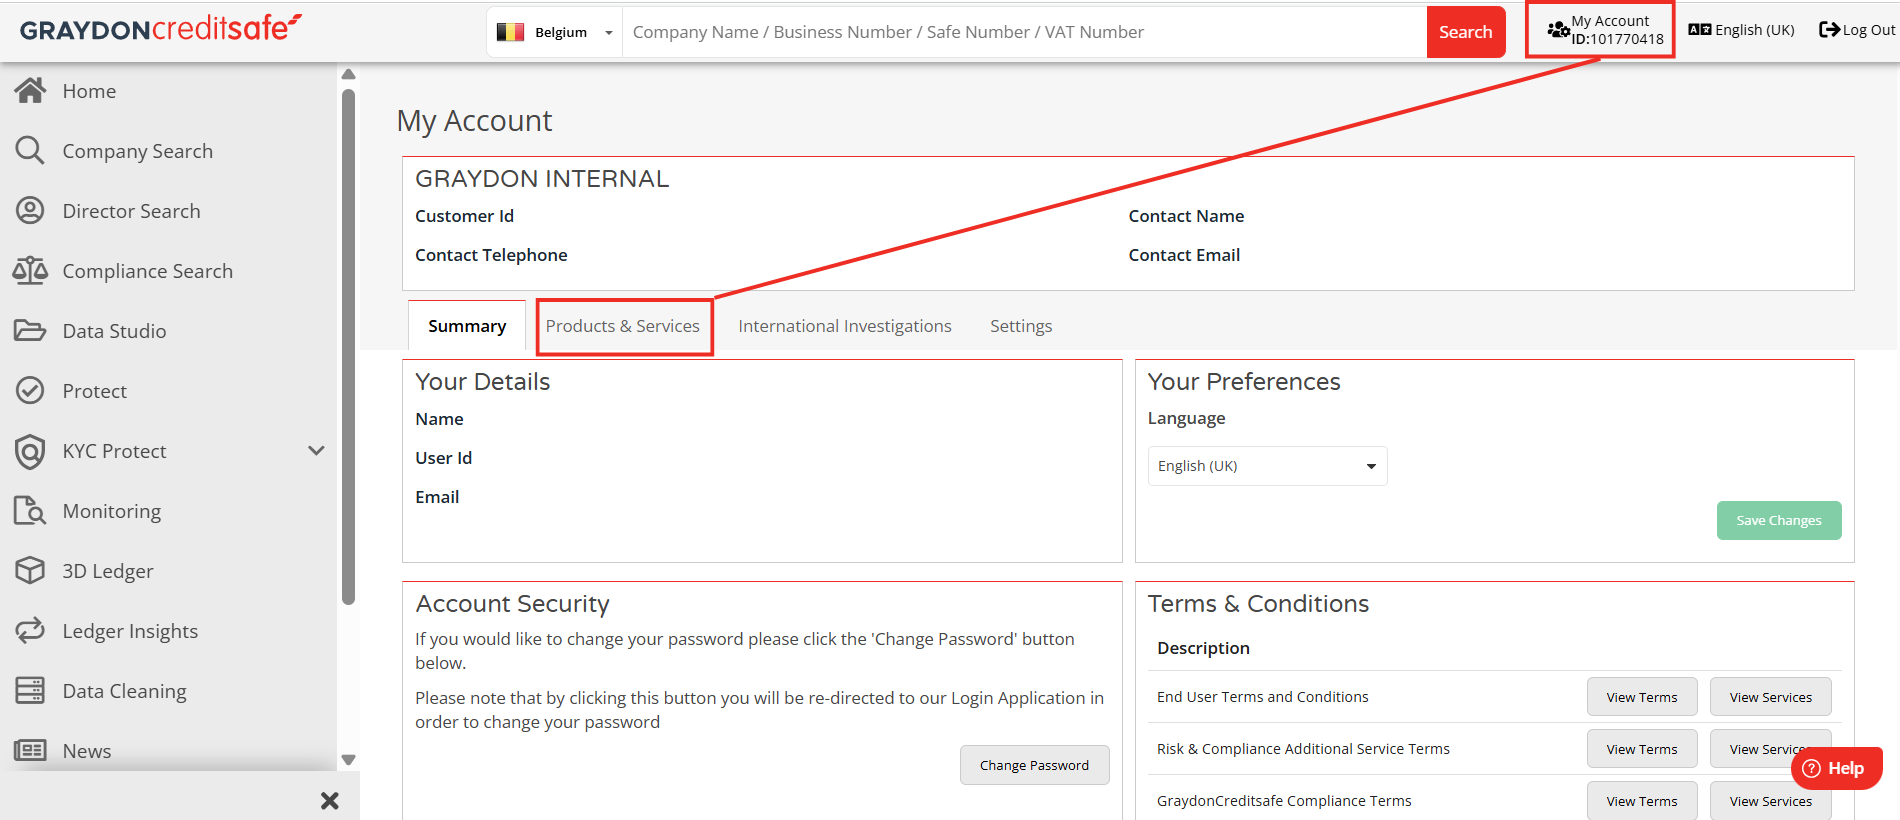Click the red Search button

pos(1466,32)
